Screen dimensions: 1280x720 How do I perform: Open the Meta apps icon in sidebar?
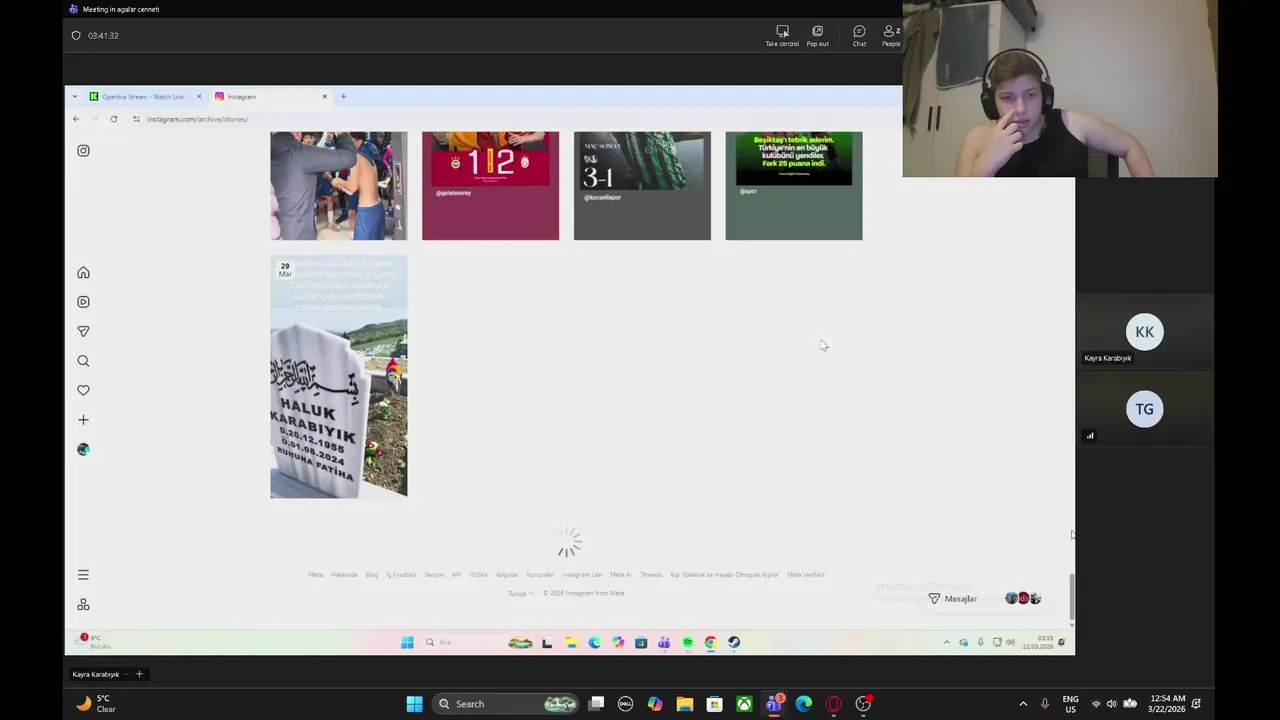[83, 605]
